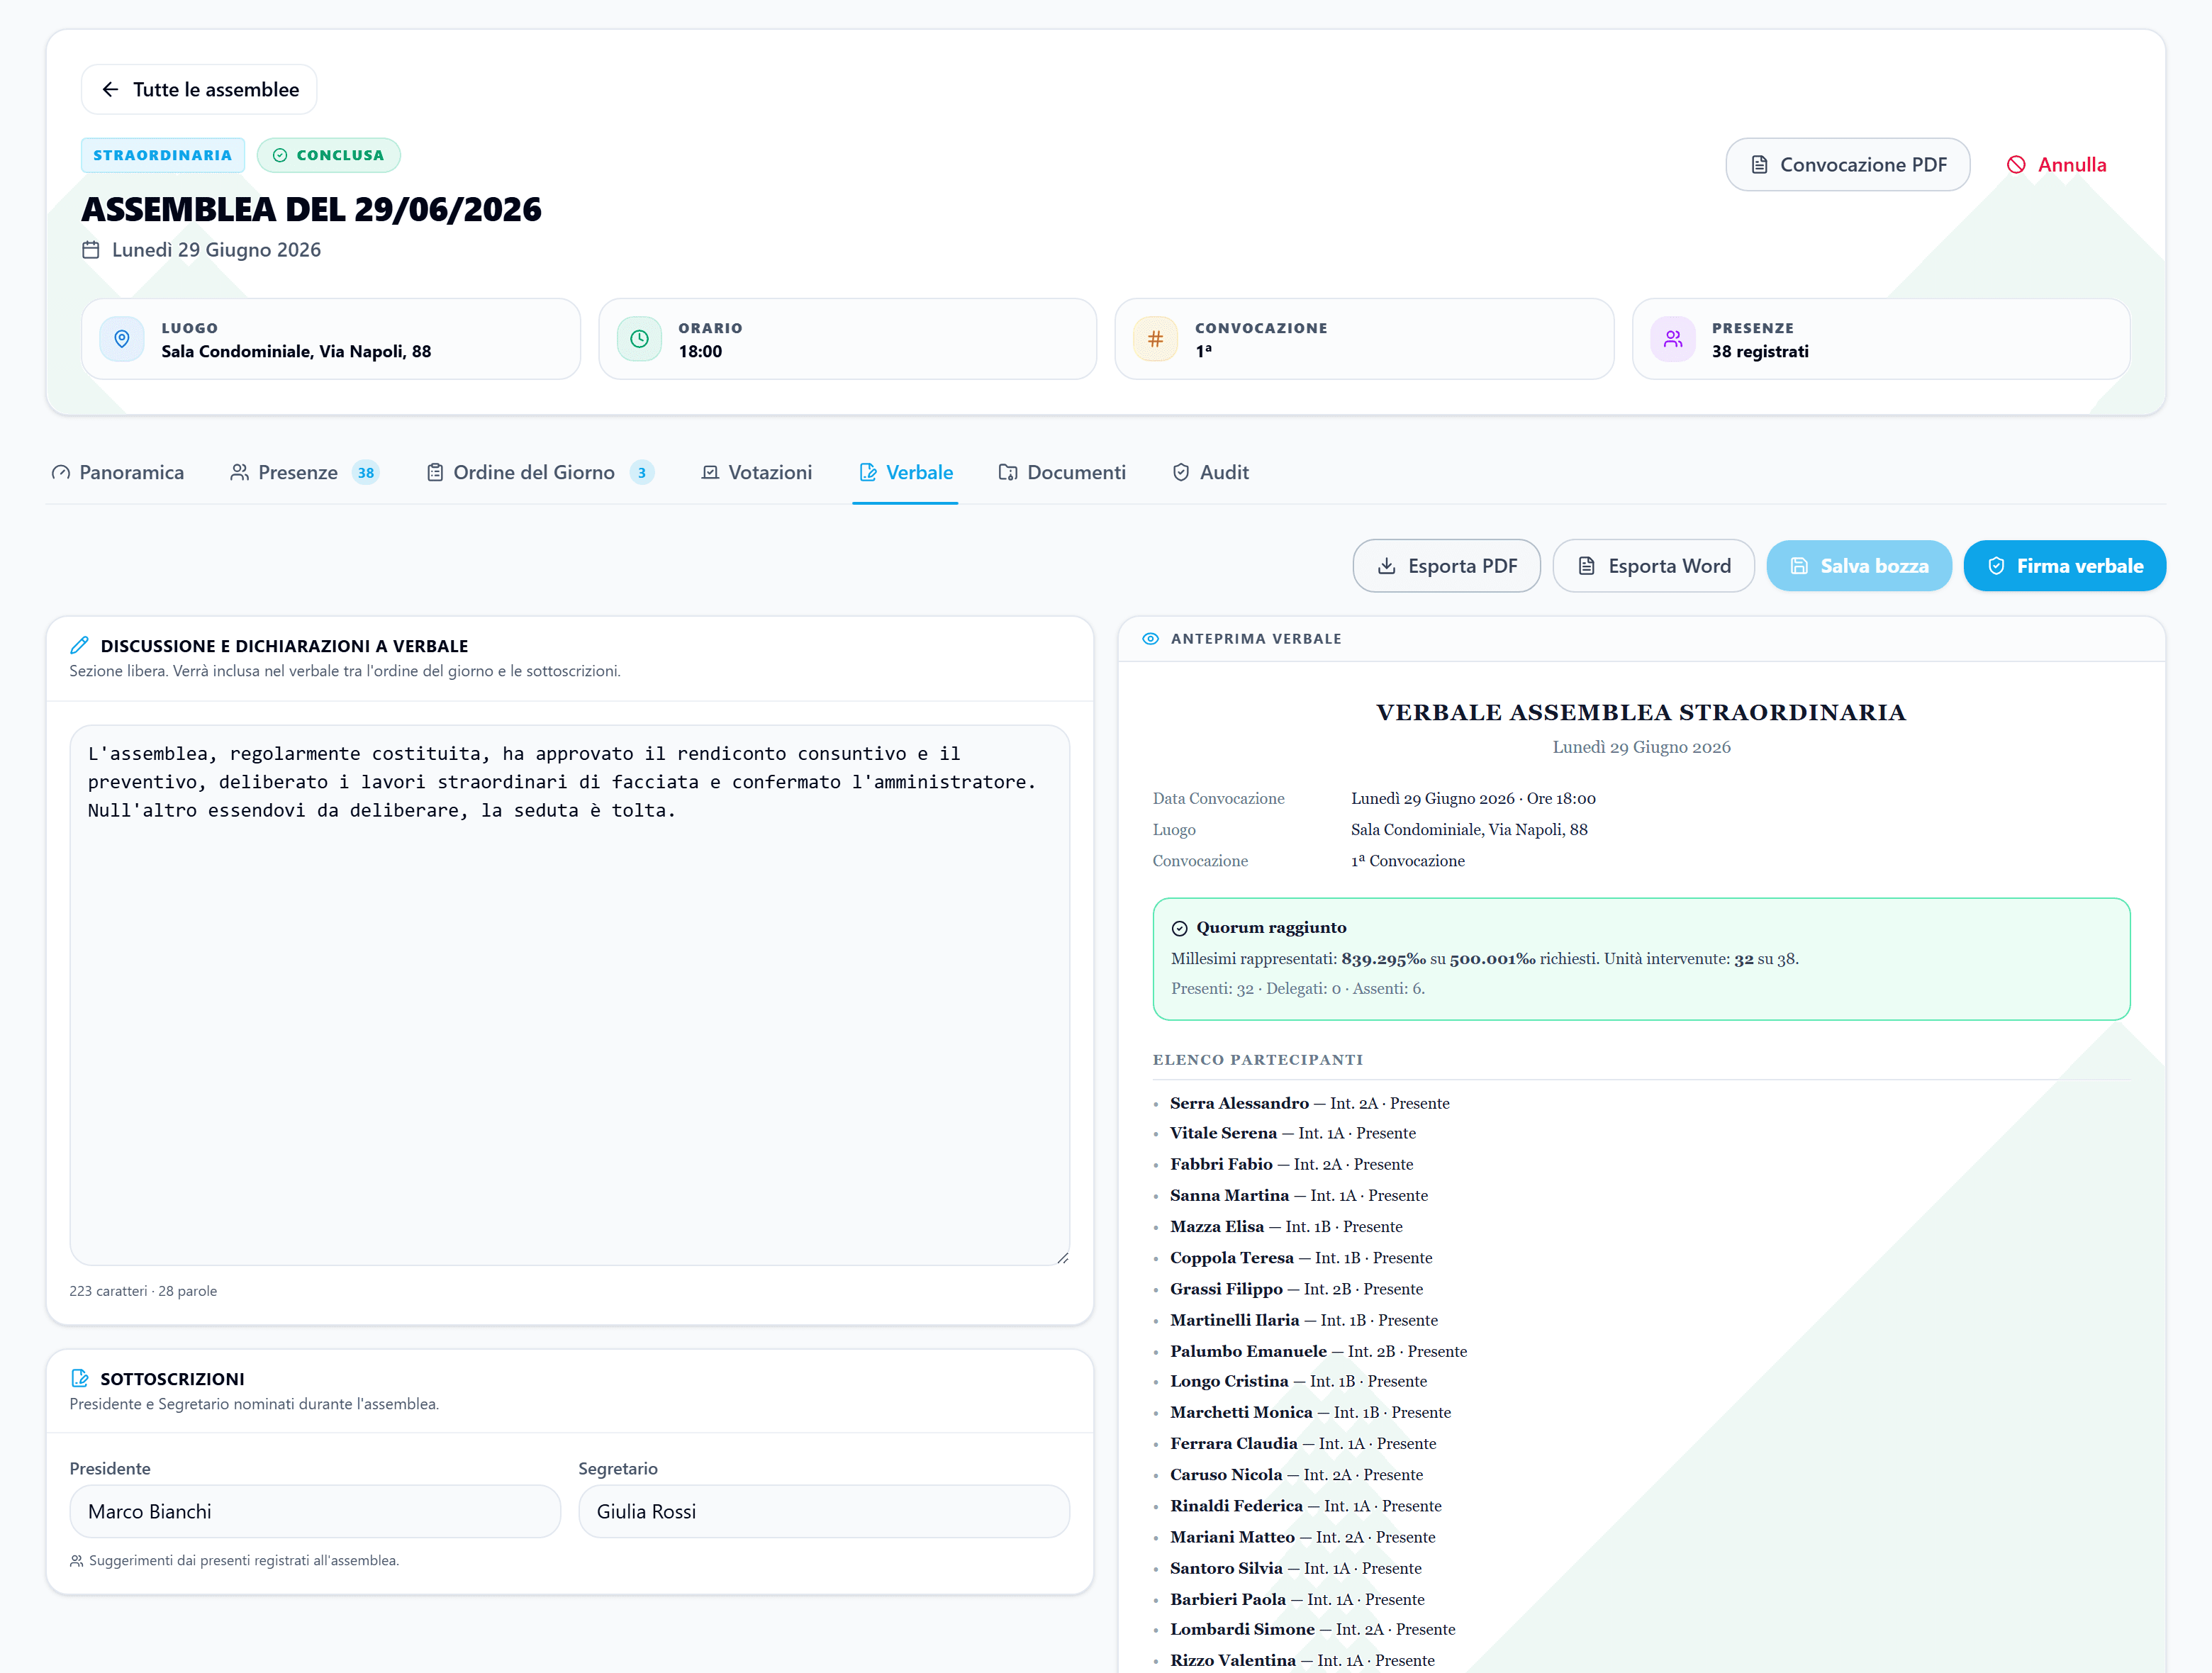2212x1673 pixels.
Task: Go back to Tutte le assemblee
Action: click(x=199, y=90)
